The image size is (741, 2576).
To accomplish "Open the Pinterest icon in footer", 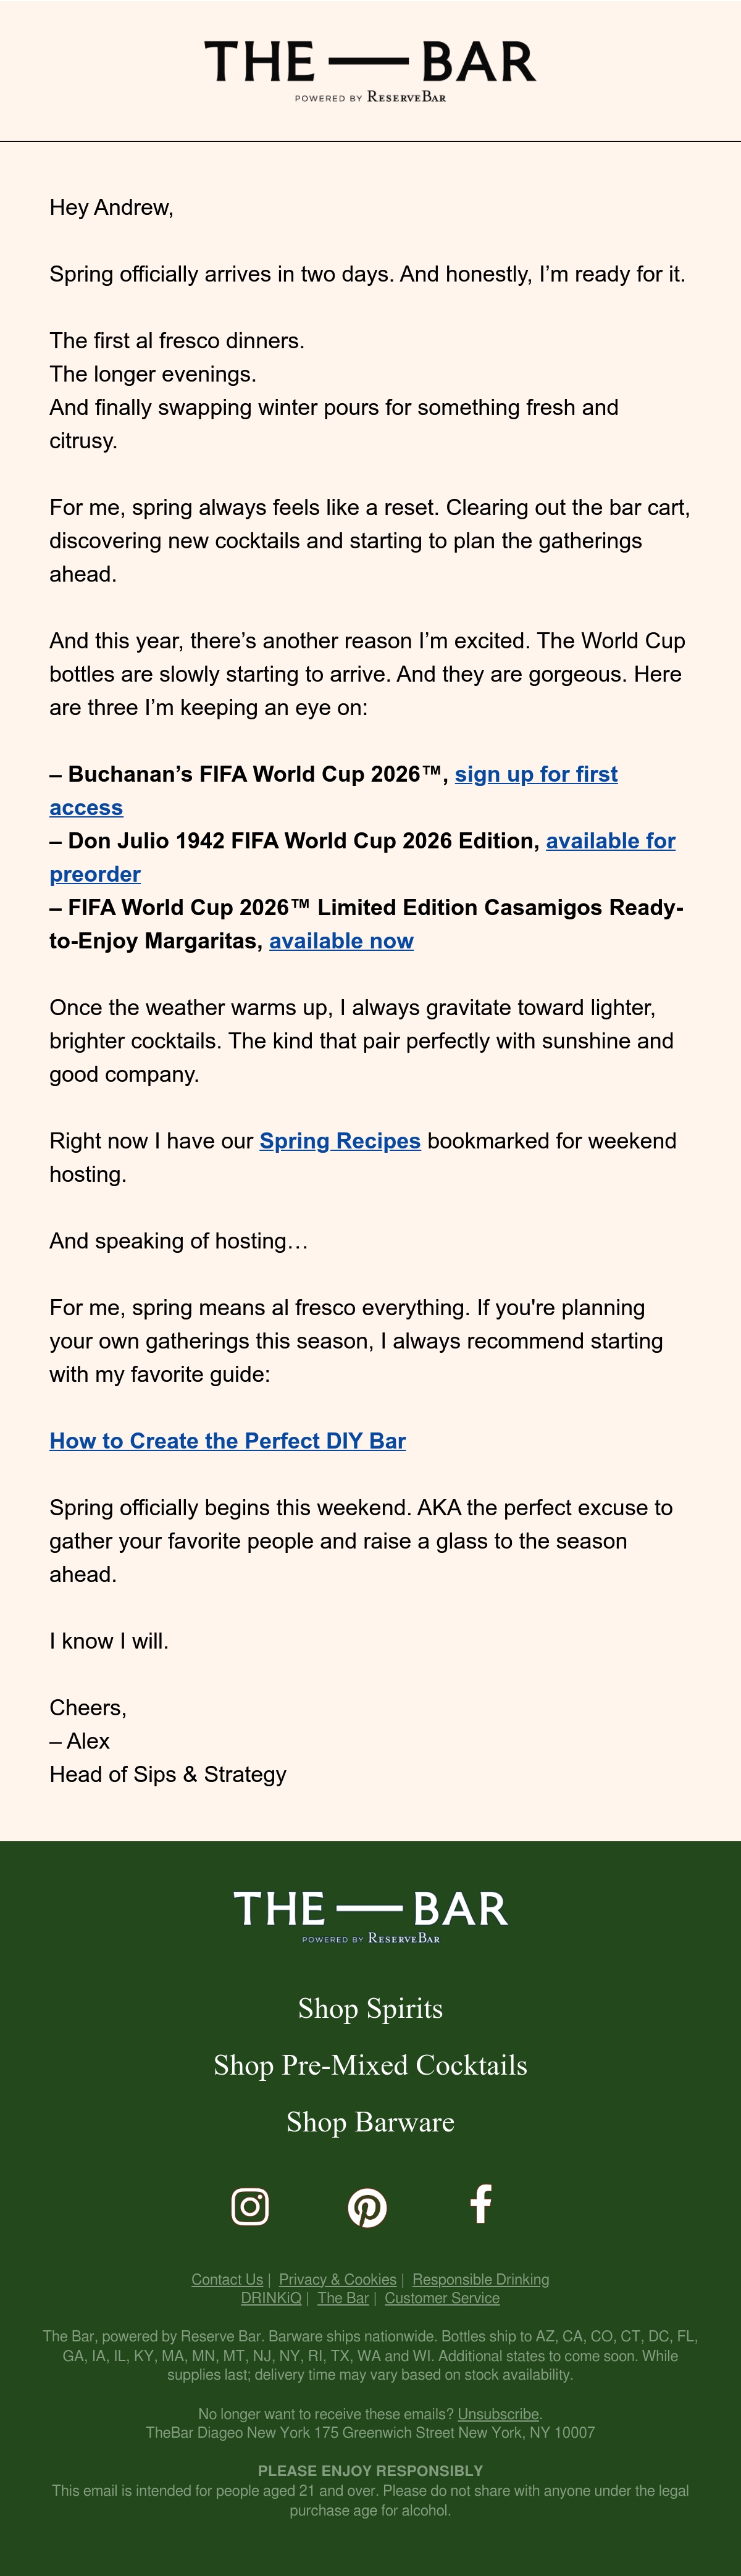I will [367, 2207].
